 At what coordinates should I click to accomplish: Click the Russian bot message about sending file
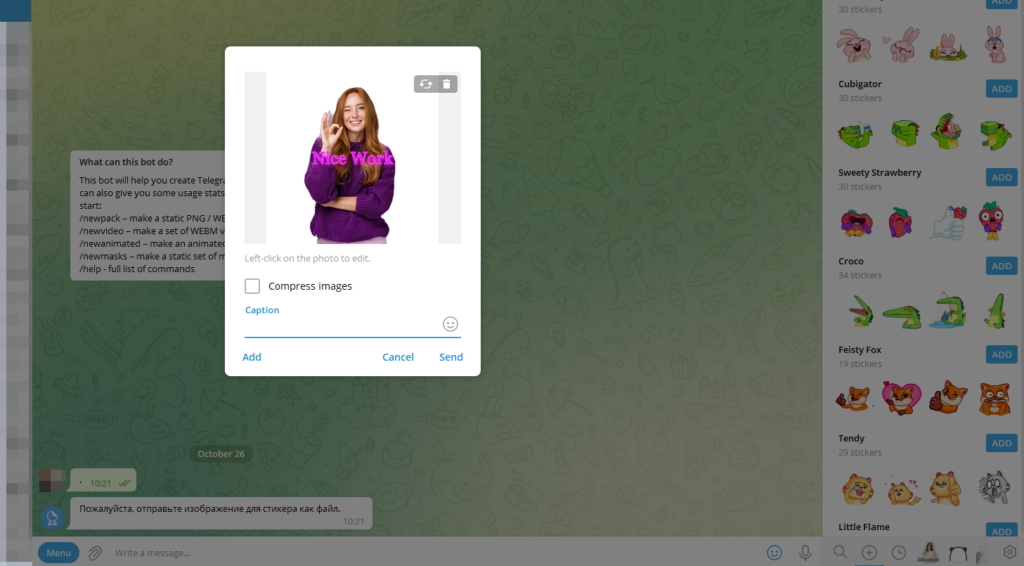221,513
